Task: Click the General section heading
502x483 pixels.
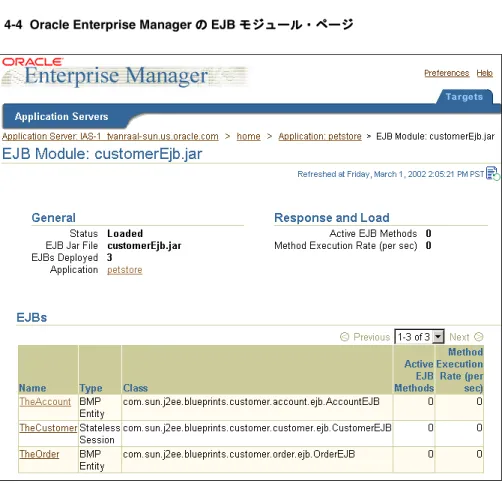Action: (x=54, y=218)
